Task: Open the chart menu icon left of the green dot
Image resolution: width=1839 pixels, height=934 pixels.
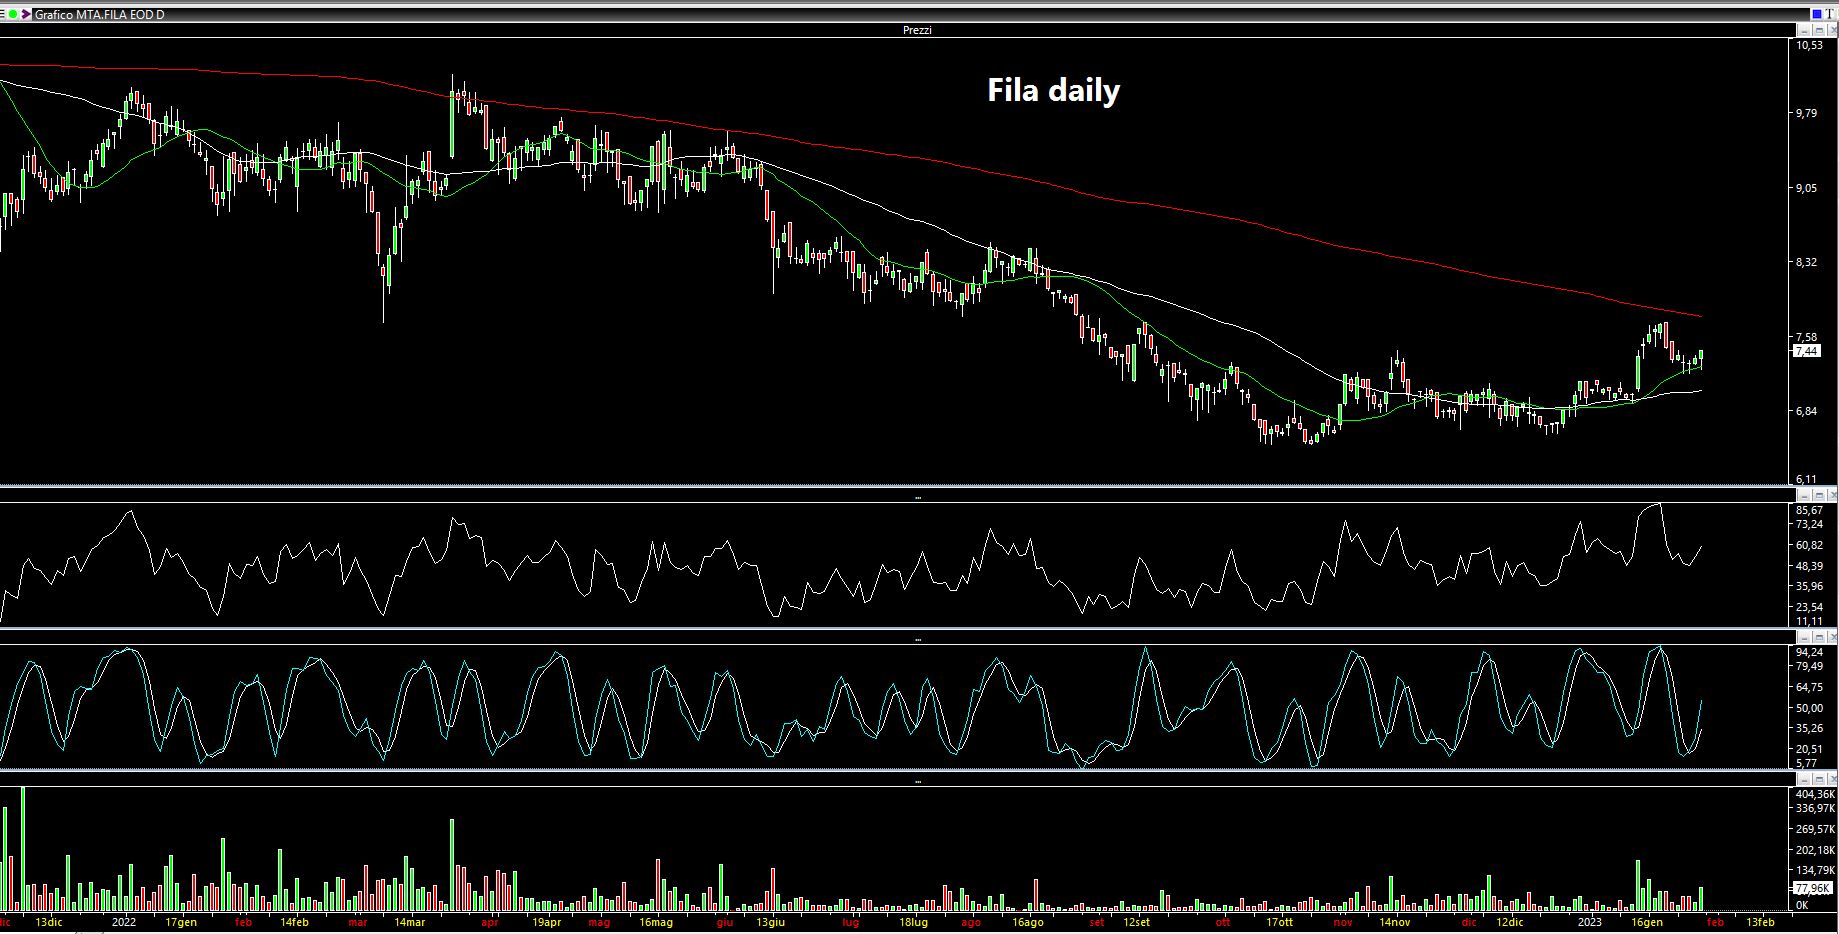Action: click(x=3, y=15)
